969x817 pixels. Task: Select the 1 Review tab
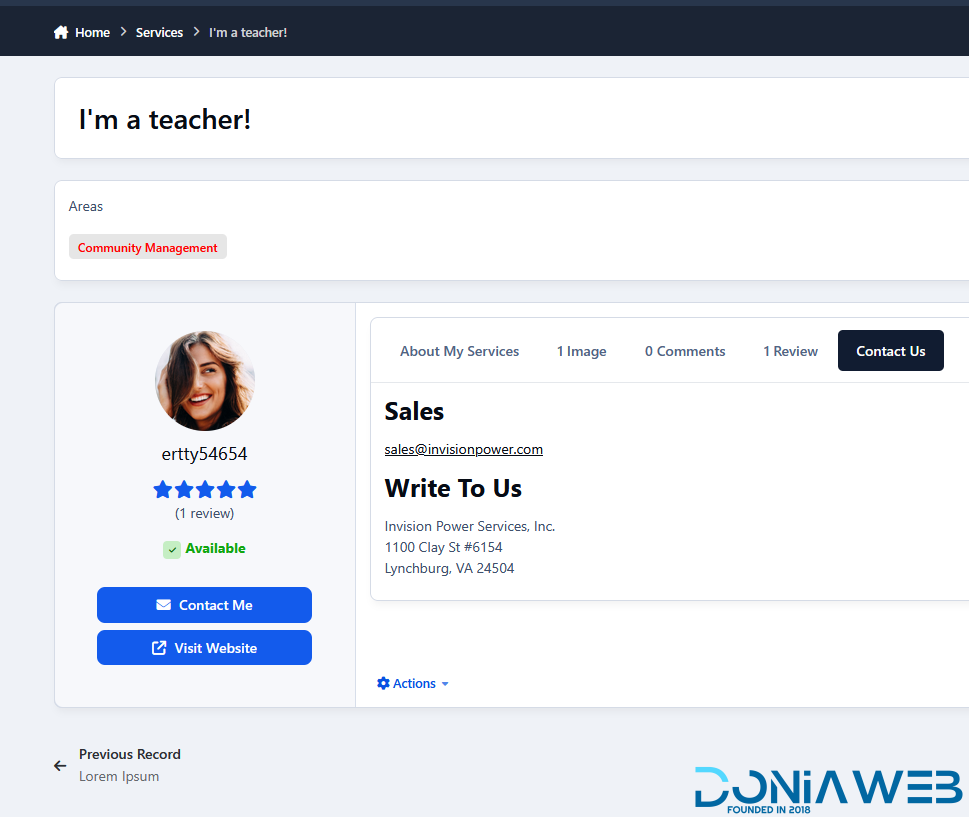[x=790, y=351]
